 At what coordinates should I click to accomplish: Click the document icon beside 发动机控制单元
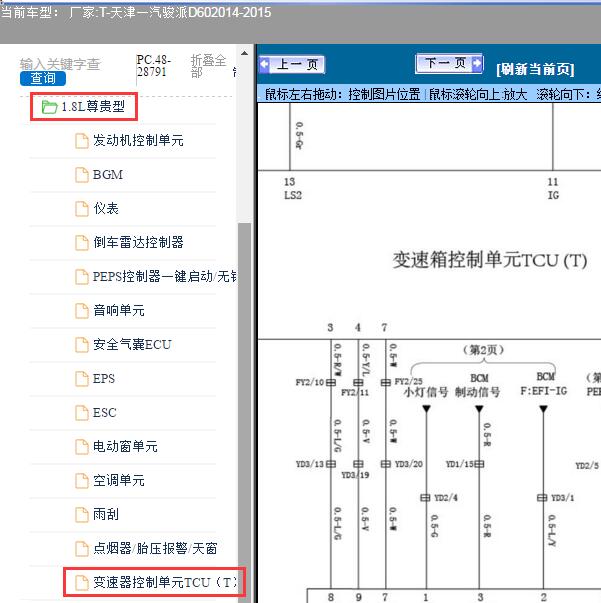coord(82,141)
